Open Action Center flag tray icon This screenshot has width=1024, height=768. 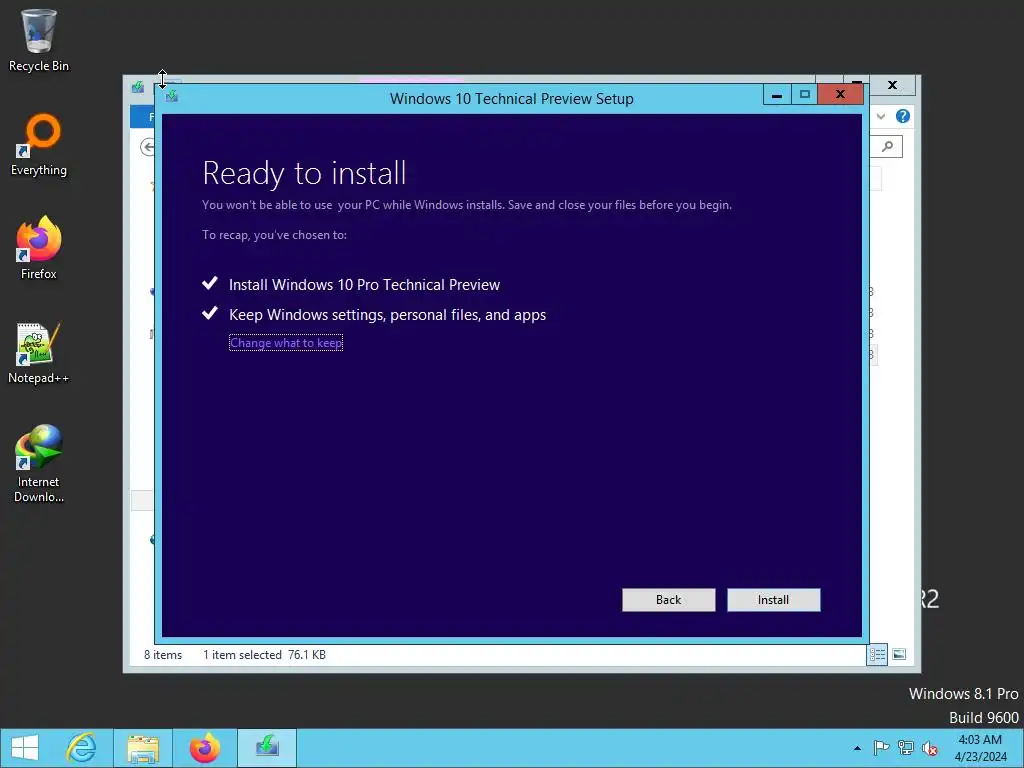pos(881,748)
